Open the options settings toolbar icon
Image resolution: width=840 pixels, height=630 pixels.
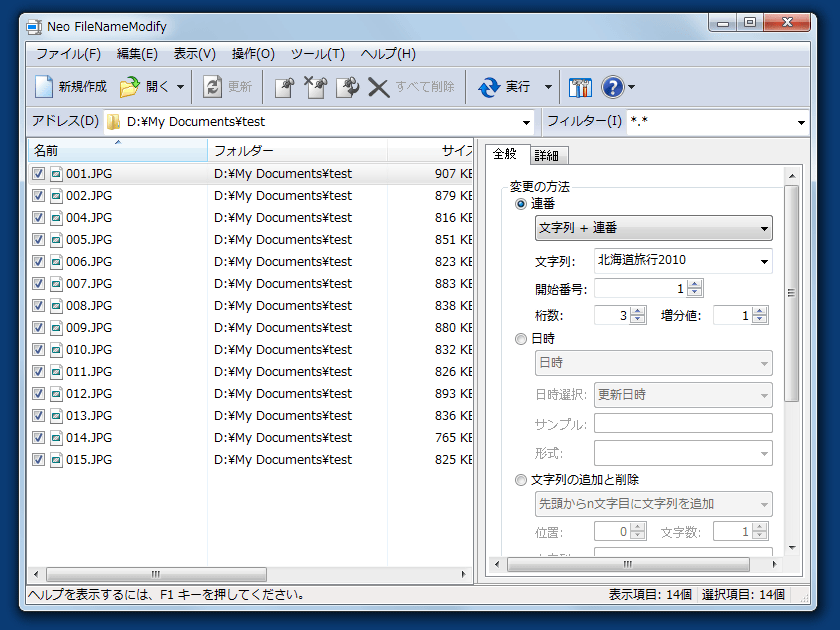(x=580, y=87)
